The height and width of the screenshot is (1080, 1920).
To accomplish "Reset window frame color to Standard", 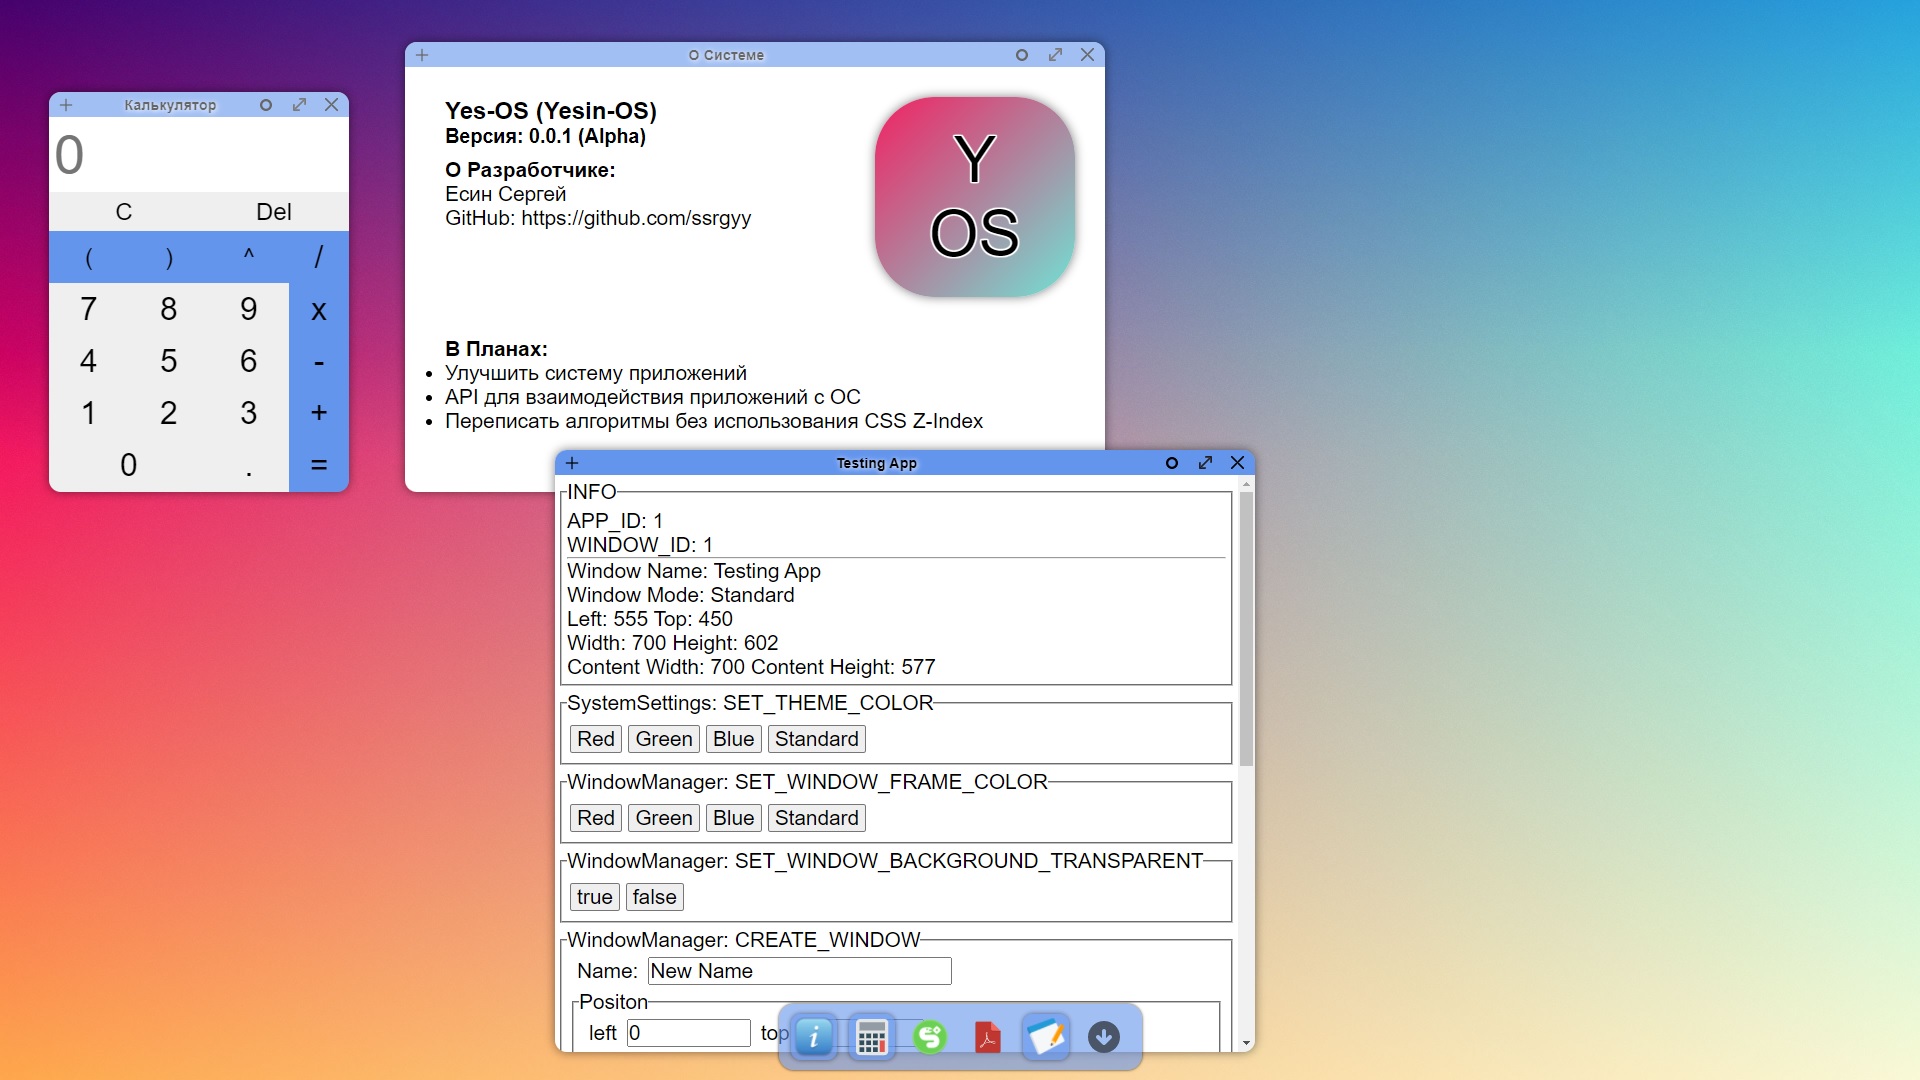I will point(815,817).
